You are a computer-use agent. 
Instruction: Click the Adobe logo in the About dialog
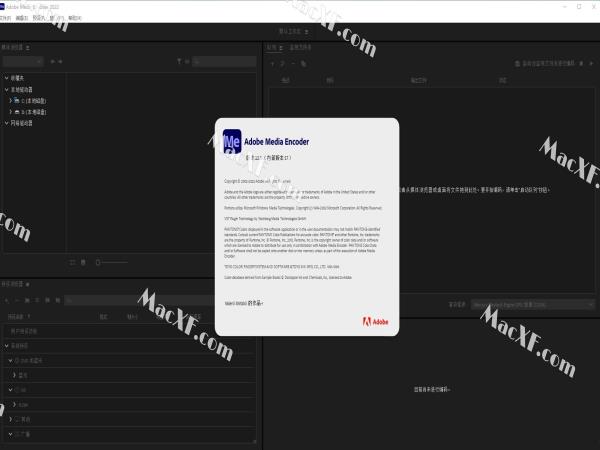(375, 322)
